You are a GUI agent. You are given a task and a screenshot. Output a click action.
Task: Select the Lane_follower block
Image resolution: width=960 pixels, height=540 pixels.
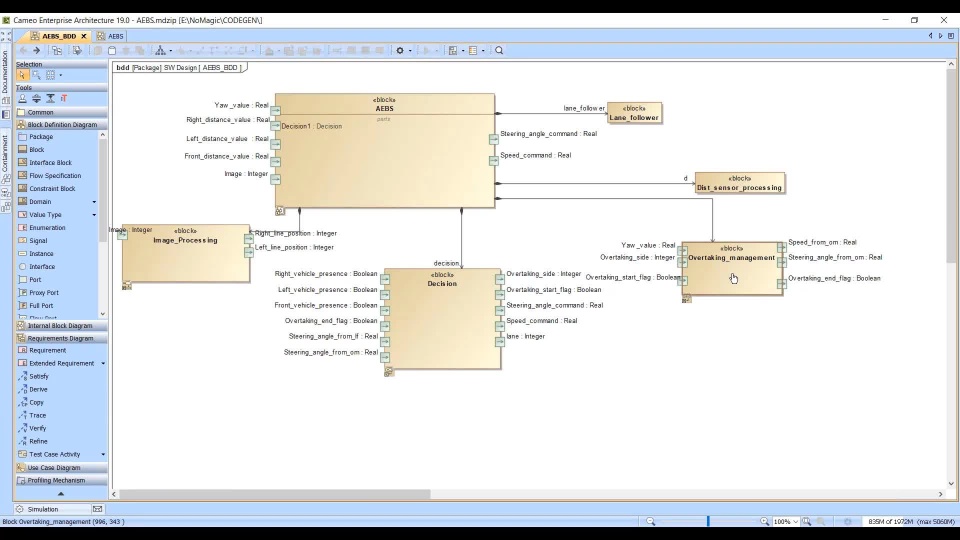[634, 113]
